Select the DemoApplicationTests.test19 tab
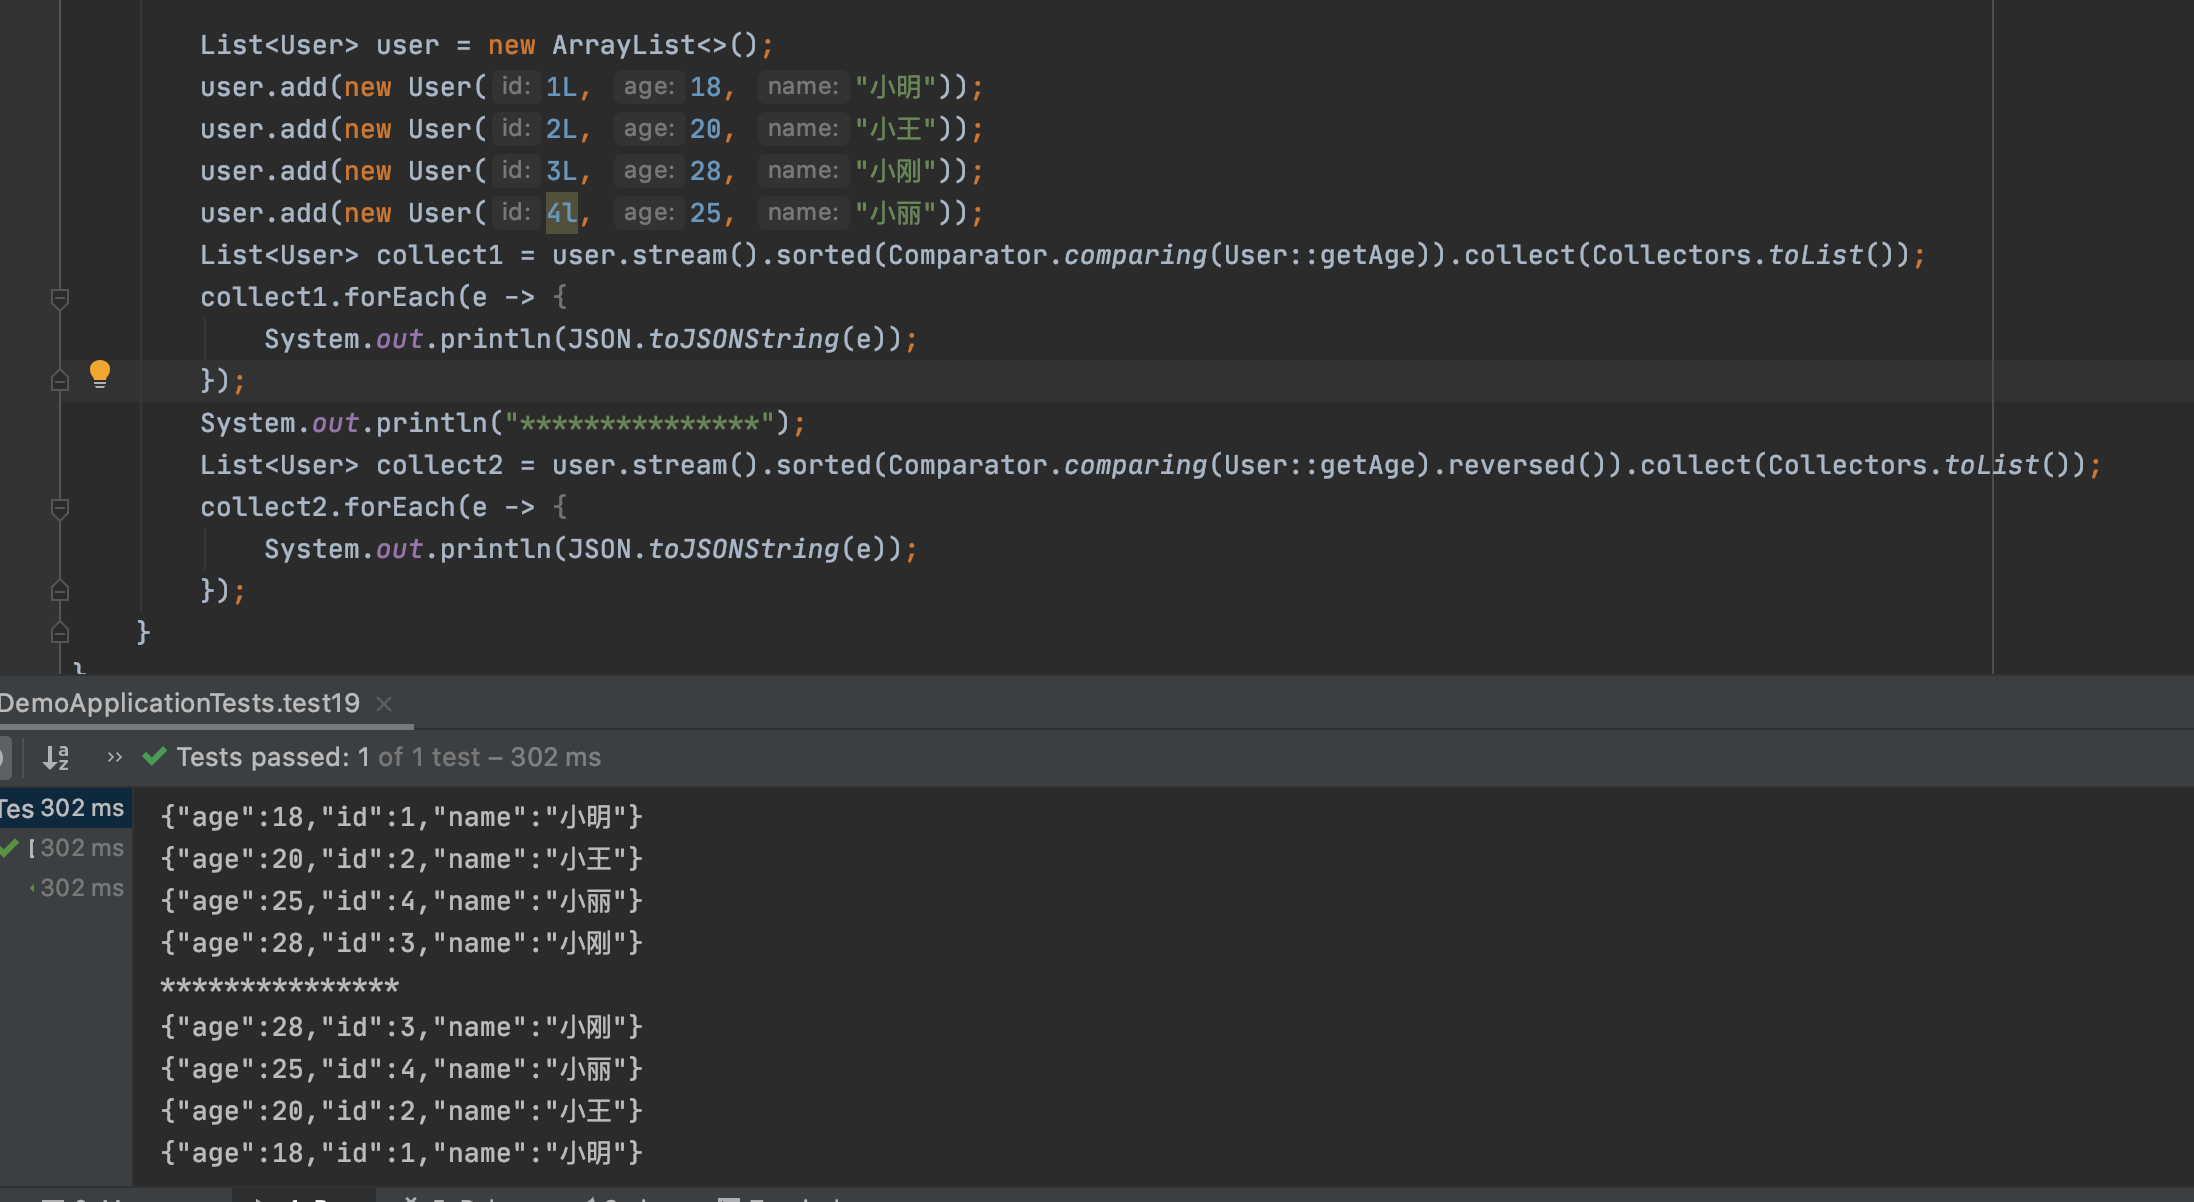Screen dimensions: 2194x1202 click(180, 703)
